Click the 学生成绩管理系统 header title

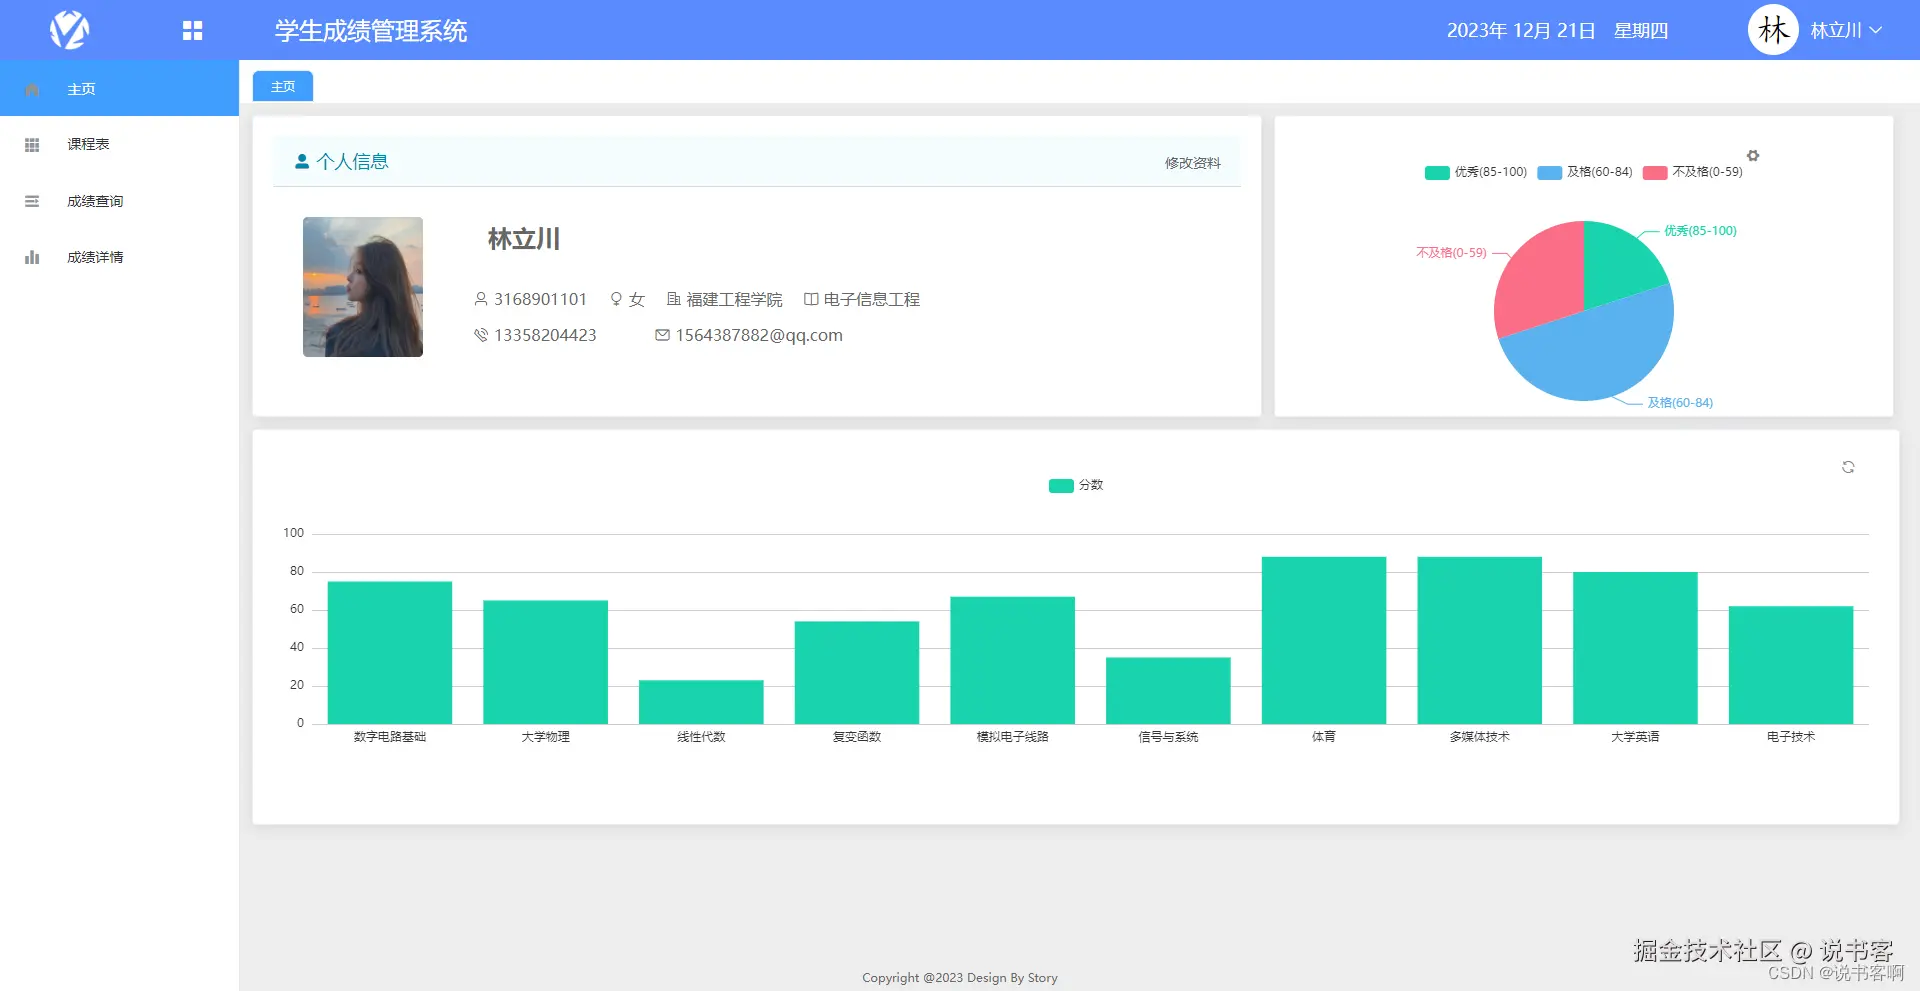[371, 31]
